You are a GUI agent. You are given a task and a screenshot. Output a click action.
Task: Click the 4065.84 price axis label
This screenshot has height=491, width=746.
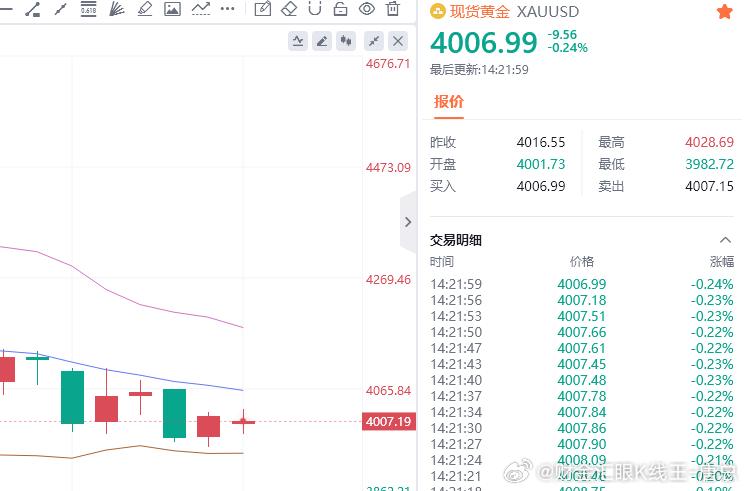point(388,391)
